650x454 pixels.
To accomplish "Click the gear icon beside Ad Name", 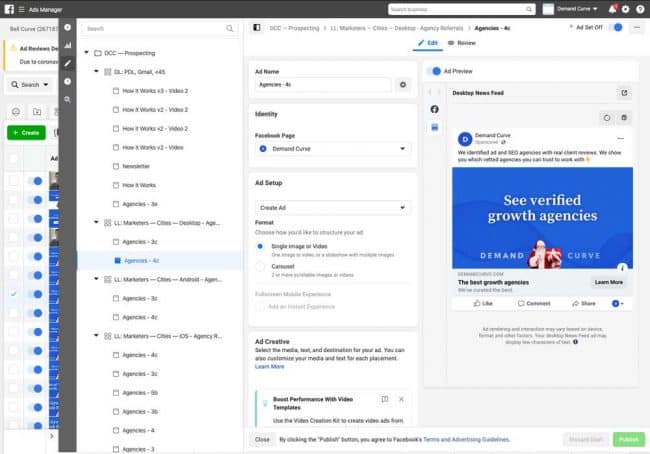I will (x=403, y=85).
